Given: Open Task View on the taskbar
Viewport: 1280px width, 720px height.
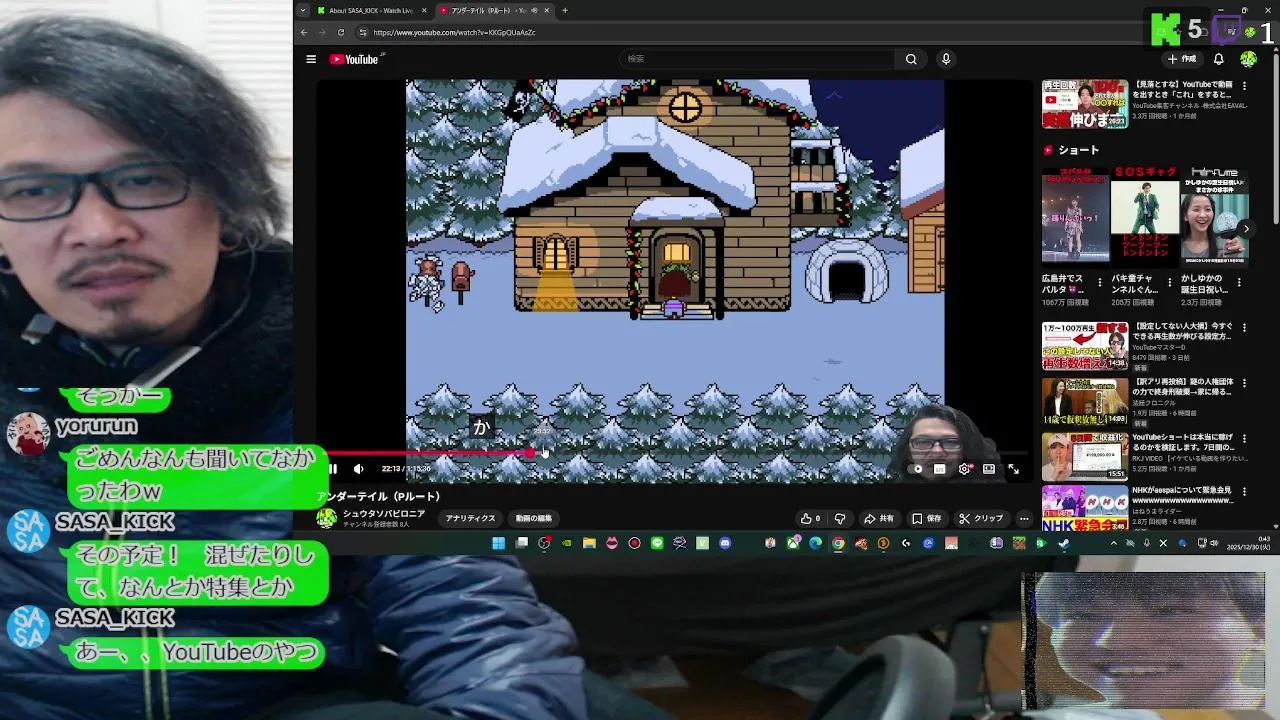Looking at the screenshot, I should [521, 543].
